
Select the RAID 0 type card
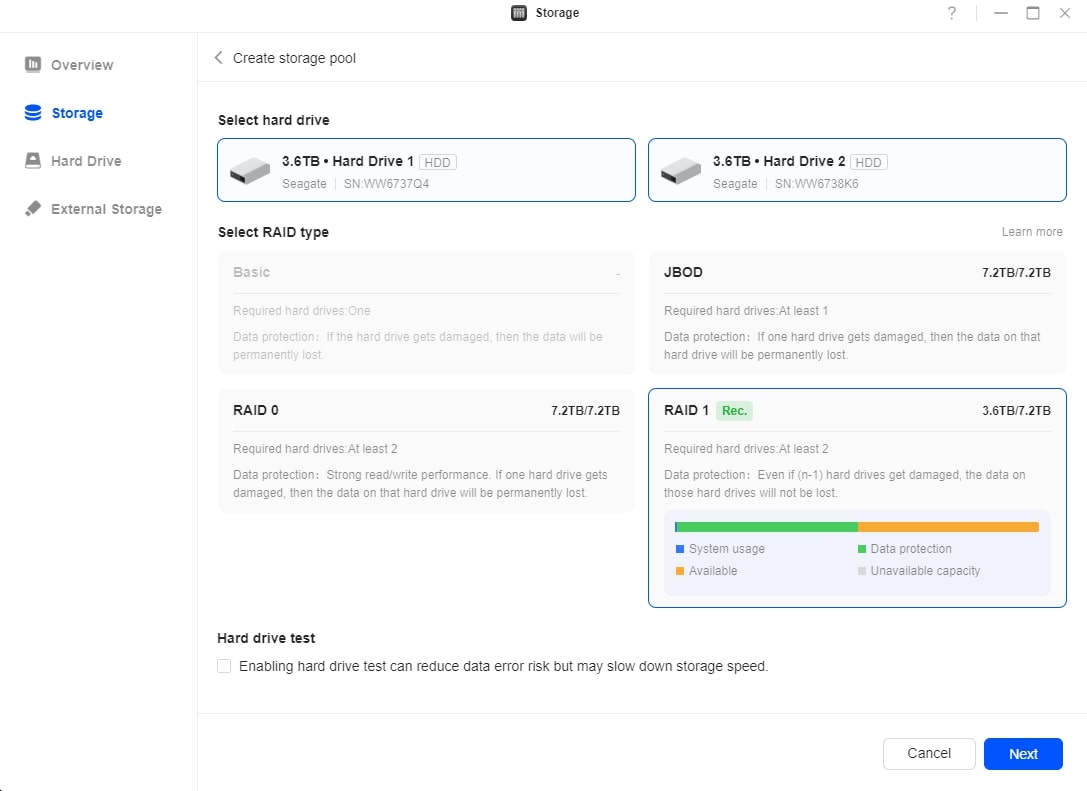[426, 450]
